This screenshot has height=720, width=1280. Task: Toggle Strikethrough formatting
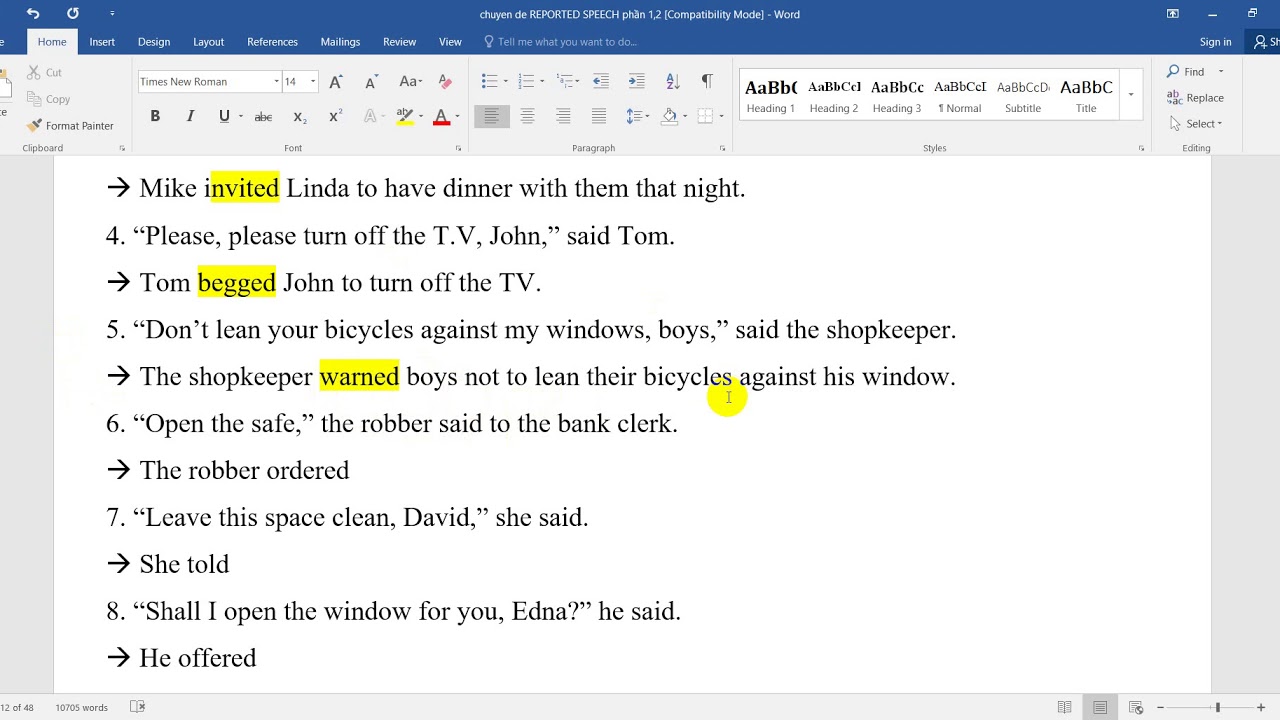point(263,117)
